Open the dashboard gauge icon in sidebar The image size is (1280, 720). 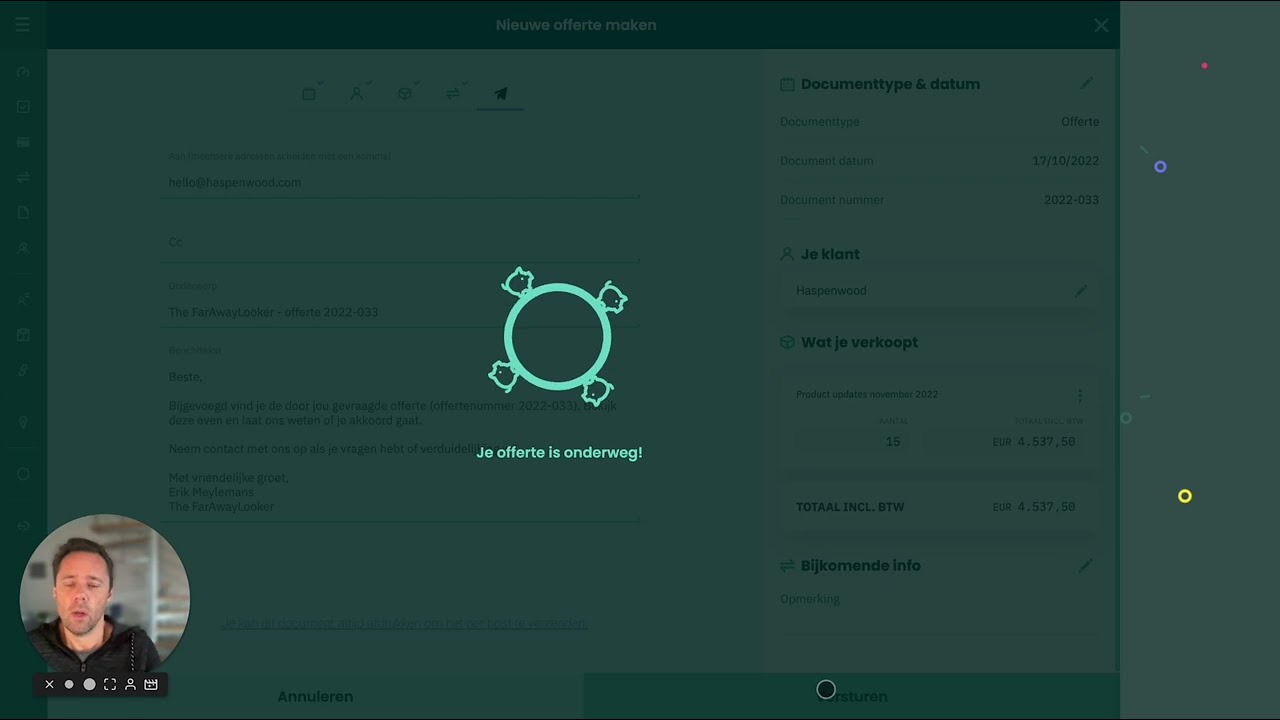[x=23, y=72]
